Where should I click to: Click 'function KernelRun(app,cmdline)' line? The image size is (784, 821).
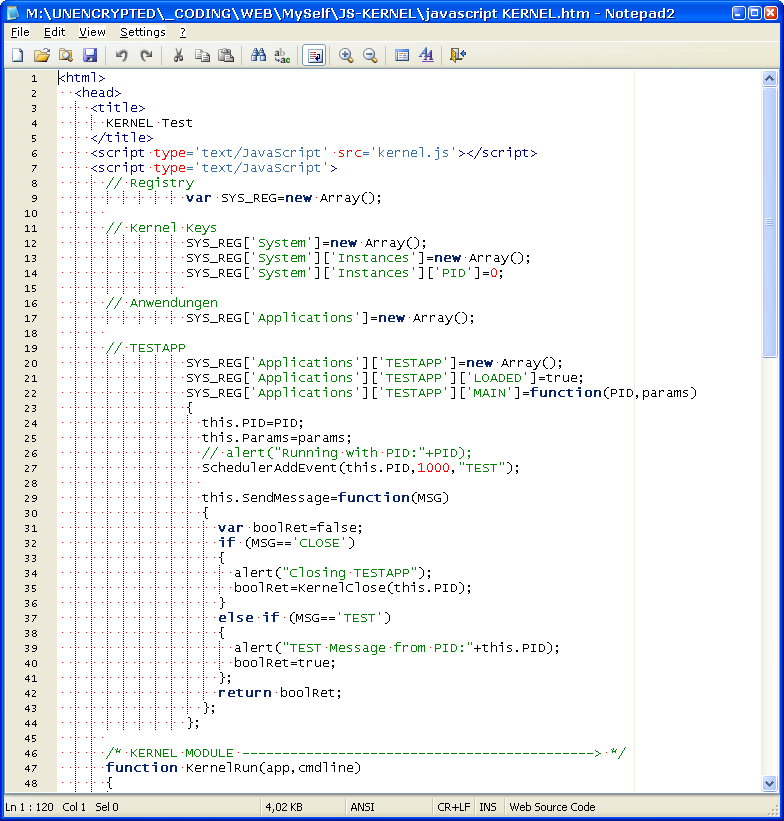(x=234, y=768)
